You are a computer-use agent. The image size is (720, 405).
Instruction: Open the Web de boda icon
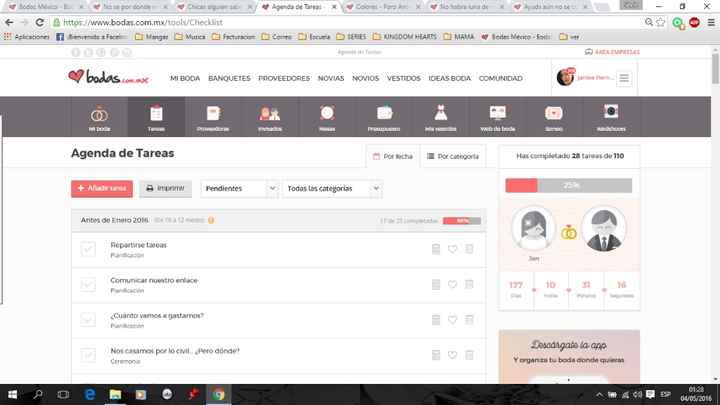[498, 112]
